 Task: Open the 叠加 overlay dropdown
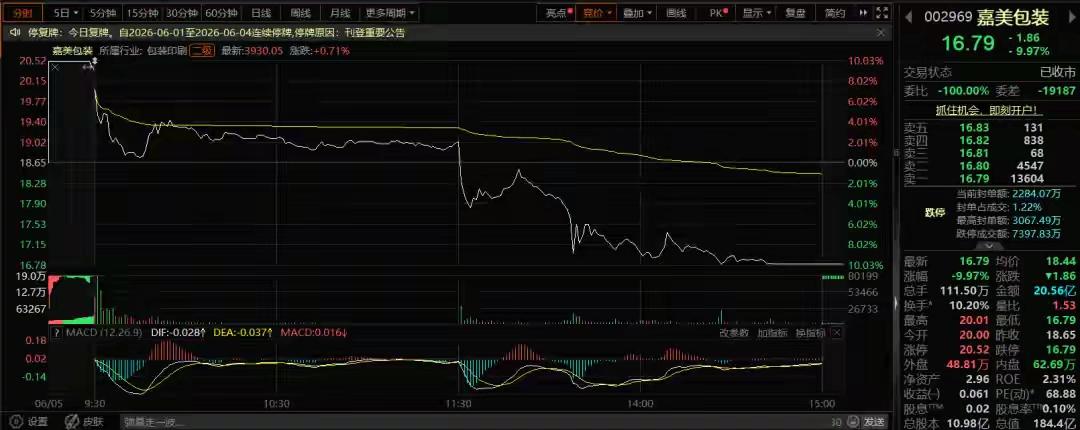click(x=637, y=12)
